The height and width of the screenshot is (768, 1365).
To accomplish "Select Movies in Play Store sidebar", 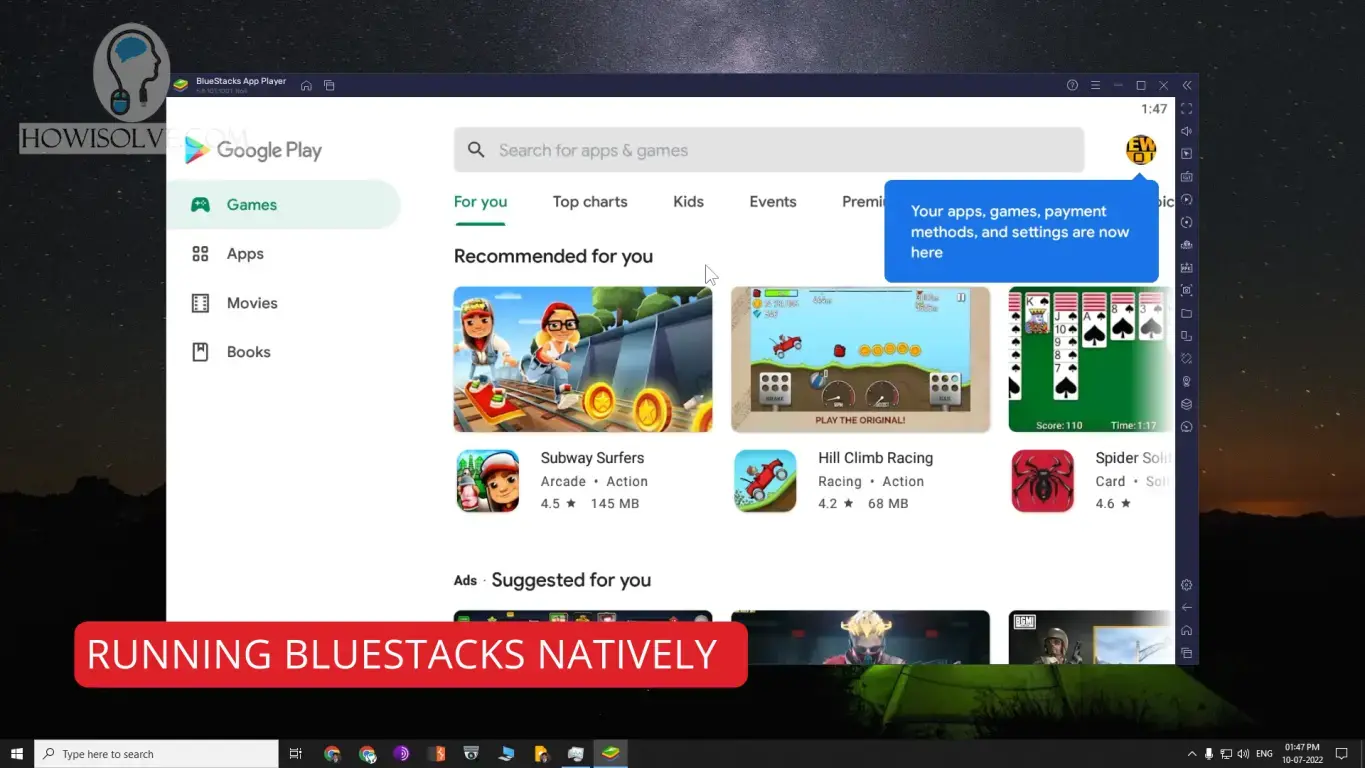I will coord(284,303).
